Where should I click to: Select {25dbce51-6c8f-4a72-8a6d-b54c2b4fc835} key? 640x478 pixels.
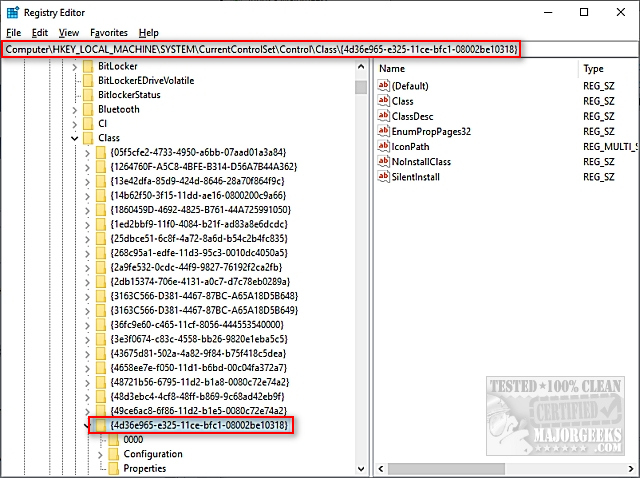pos(199,238)
